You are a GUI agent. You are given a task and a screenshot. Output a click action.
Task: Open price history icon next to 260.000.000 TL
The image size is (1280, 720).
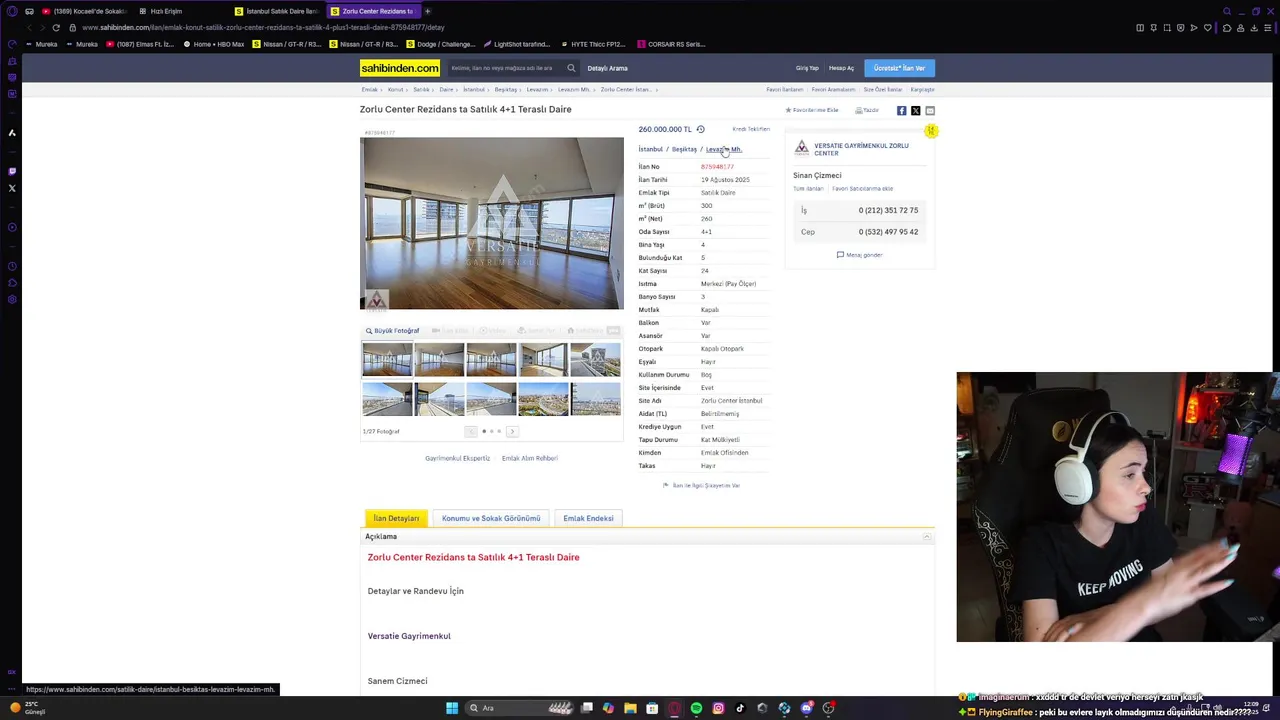(700, 129)
